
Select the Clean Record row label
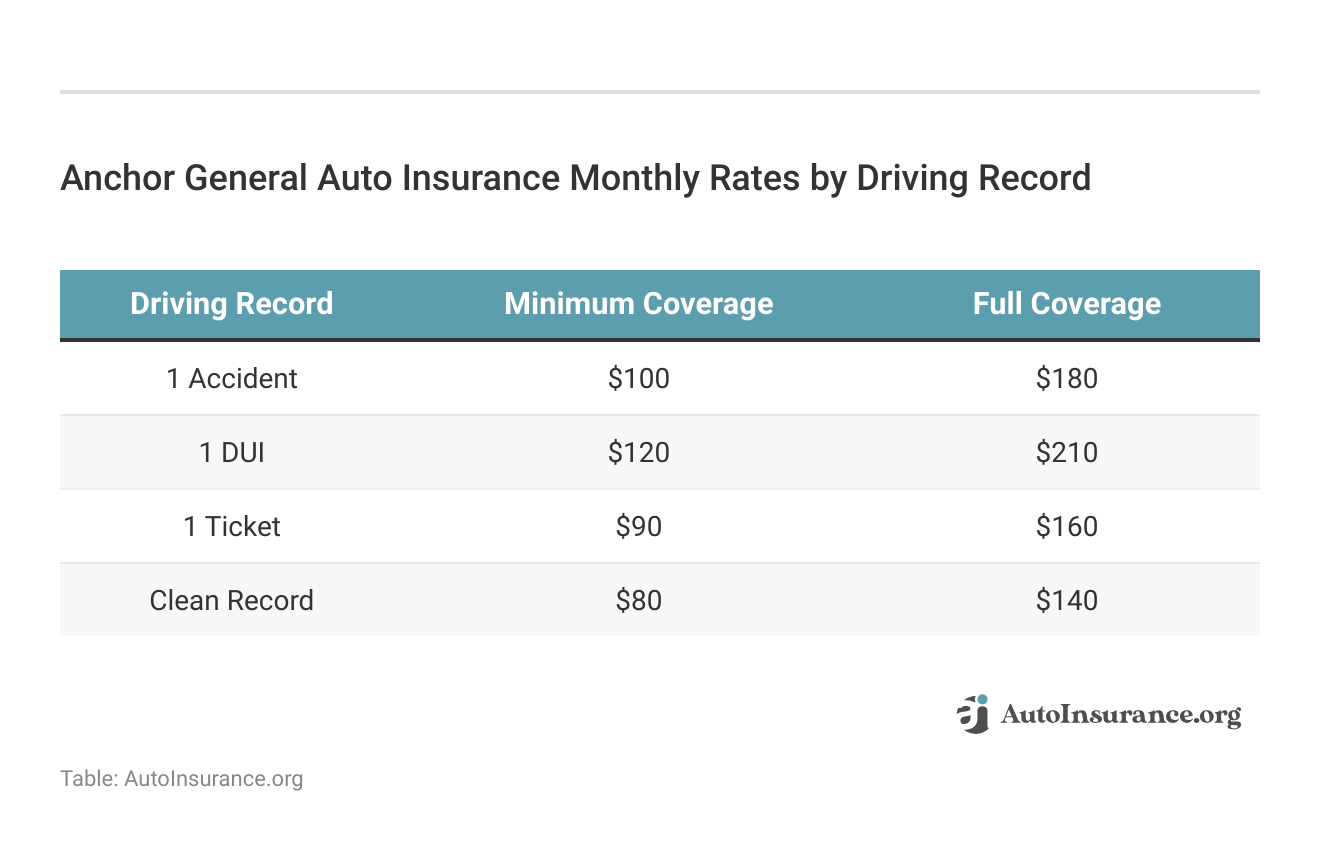[x=231, y=600]
